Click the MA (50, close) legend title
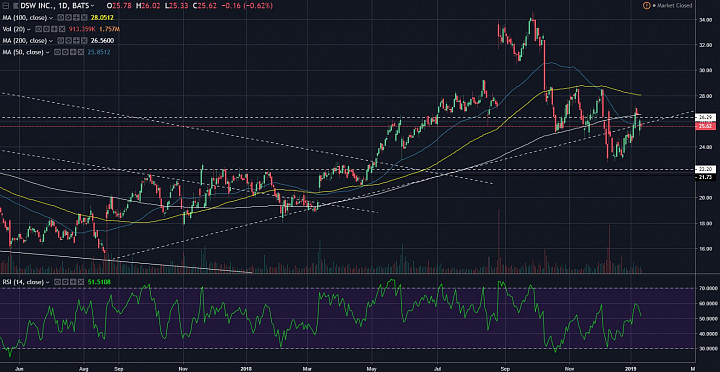This screenshot has height=372, width=720. point(23,52)
